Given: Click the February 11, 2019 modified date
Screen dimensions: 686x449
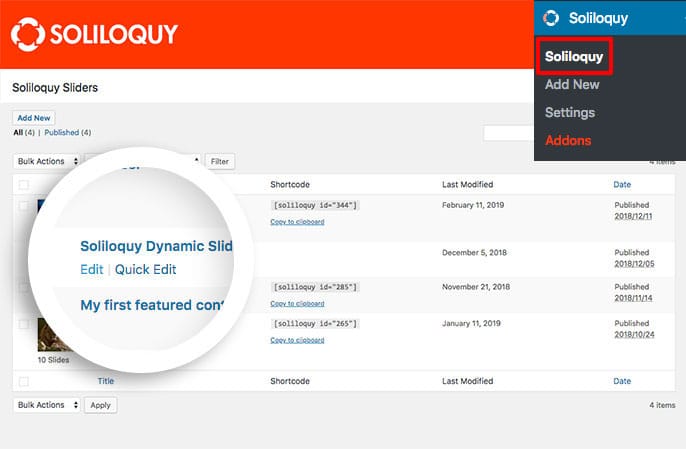Looking at the screenshot, I should (x=473, y=205).
